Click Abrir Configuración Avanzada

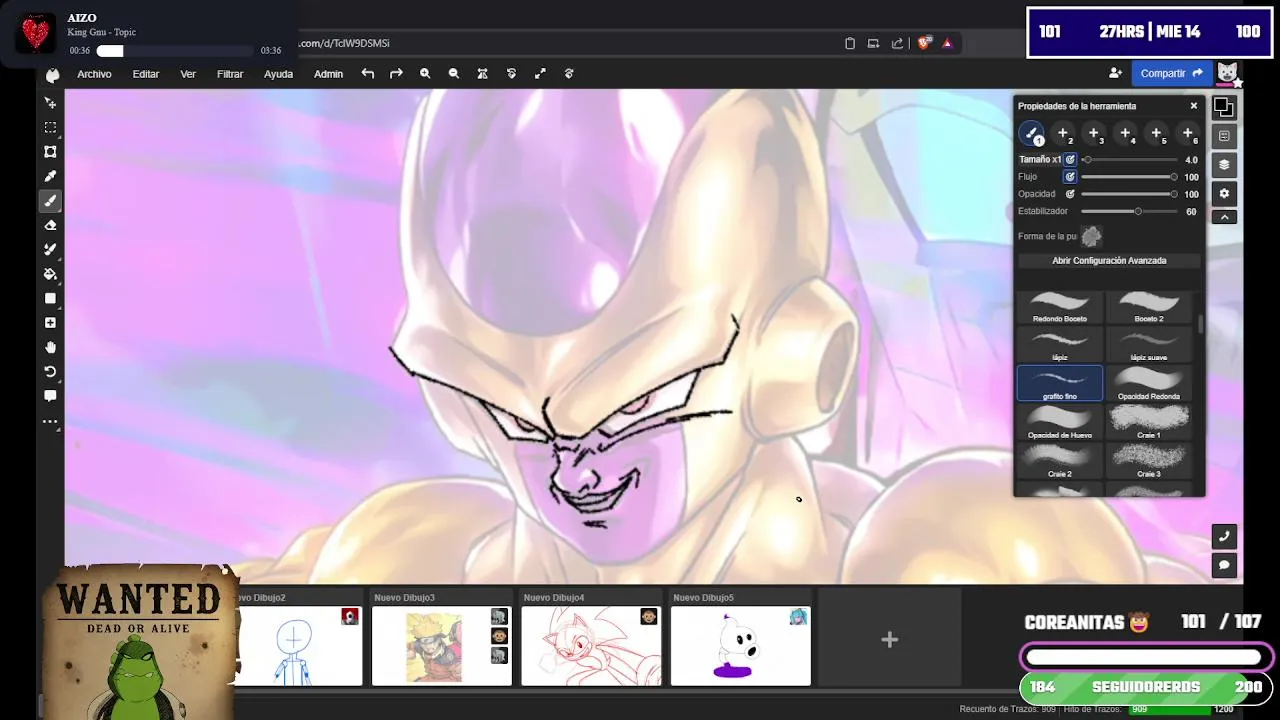pyautogui.click(x=1109, y=261)
